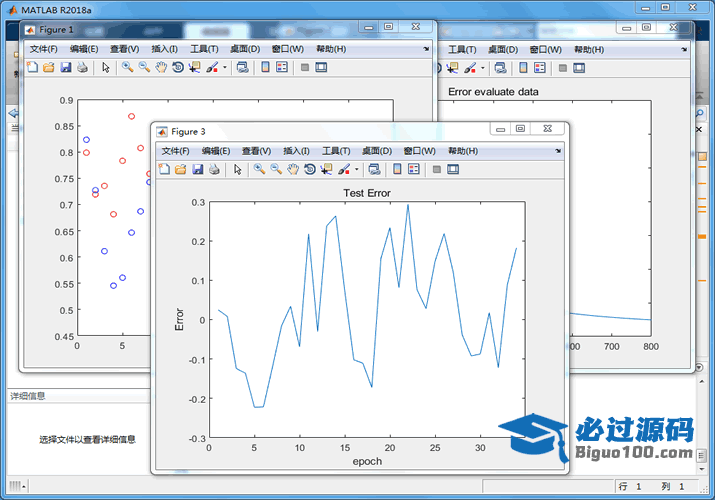Viewport: 715px width, 500px height.
Task: Insert a legend in Figure 3
Action: (x=414, y=170)
